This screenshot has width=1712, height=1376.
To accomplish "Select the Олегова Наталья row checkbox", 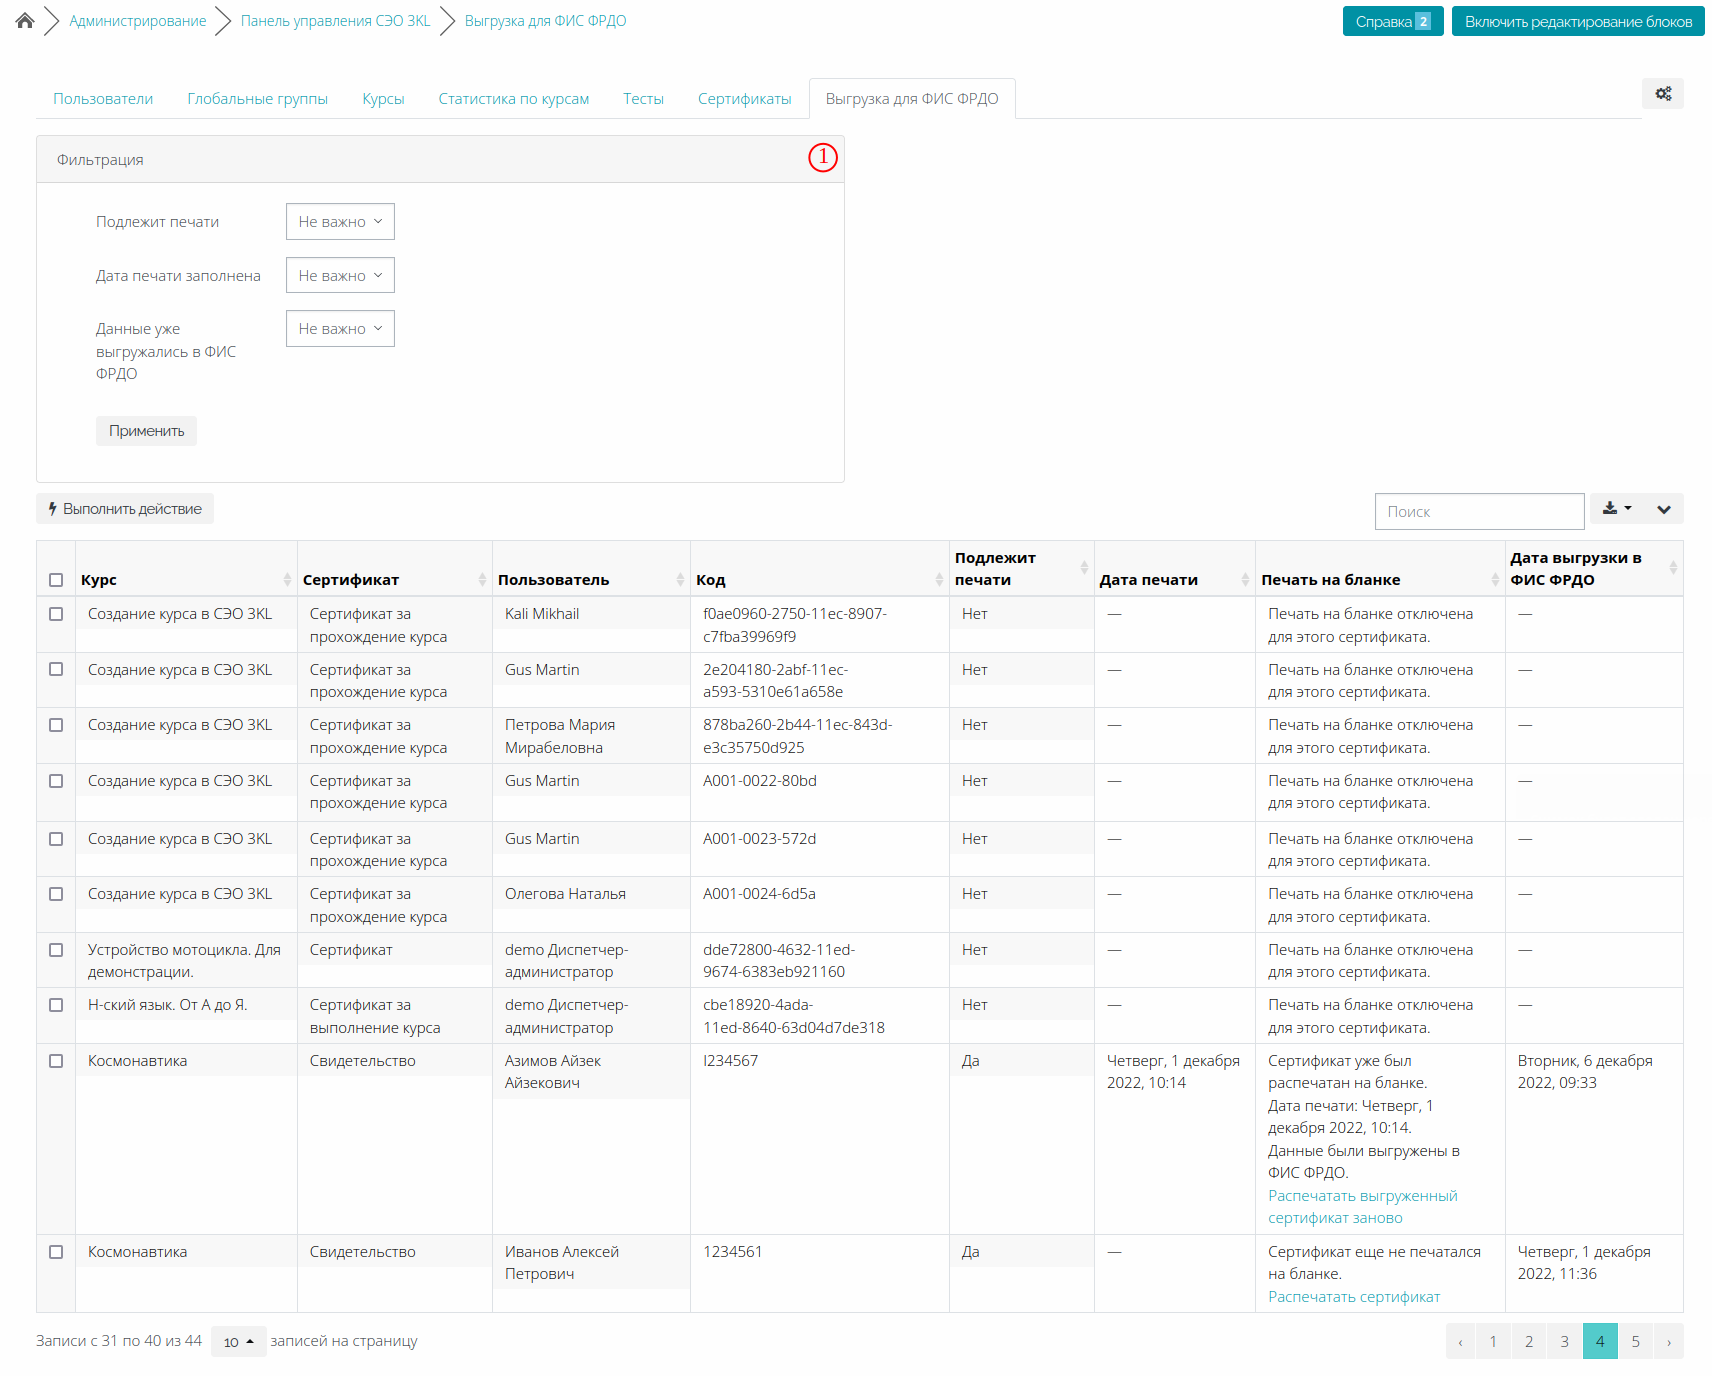I will [56, 894].
